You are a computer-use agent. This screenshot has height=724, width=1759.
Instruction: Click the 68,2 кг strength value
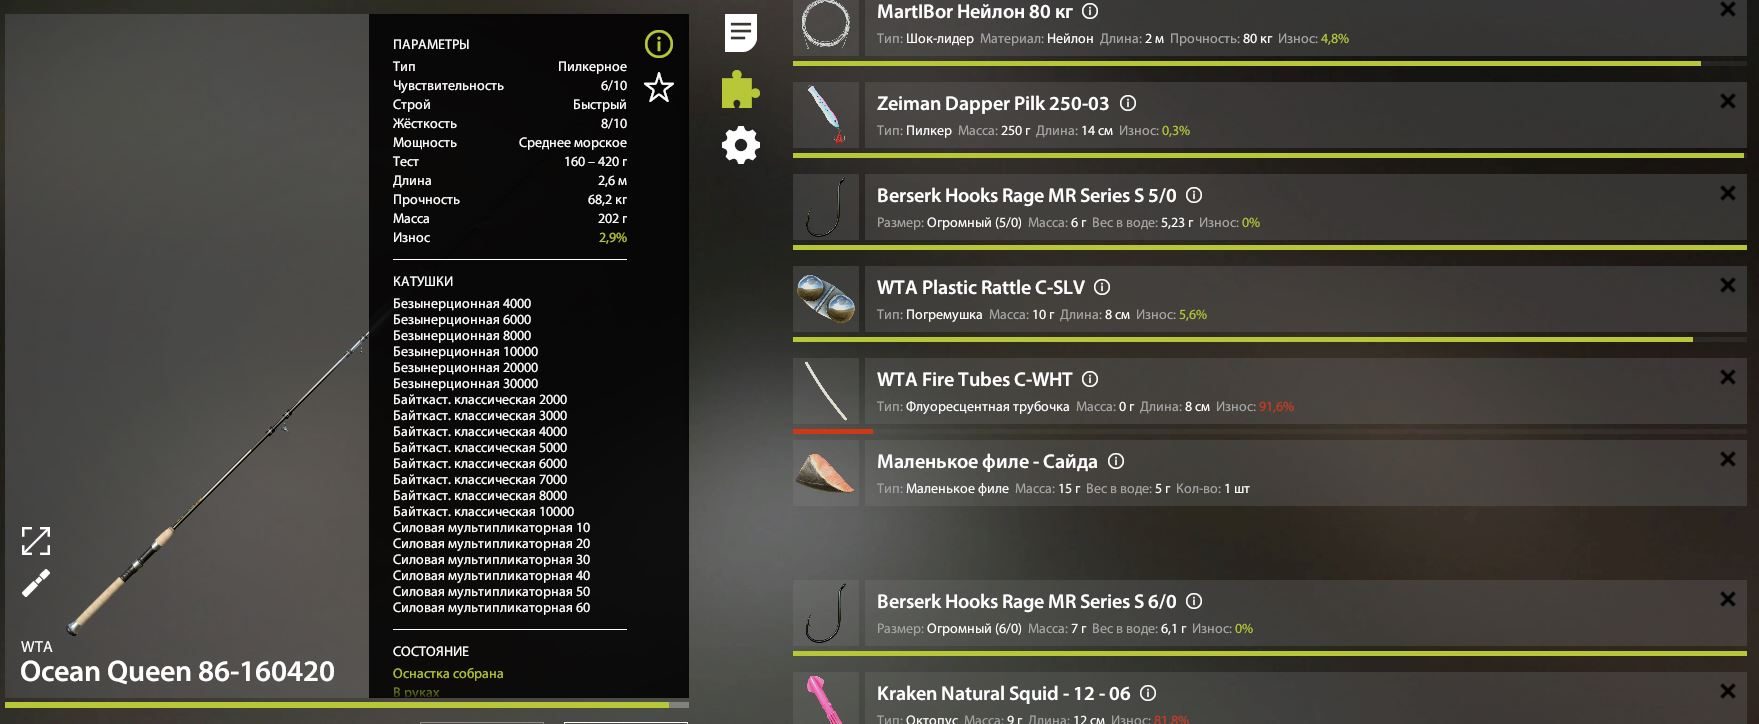click(607, 199)
